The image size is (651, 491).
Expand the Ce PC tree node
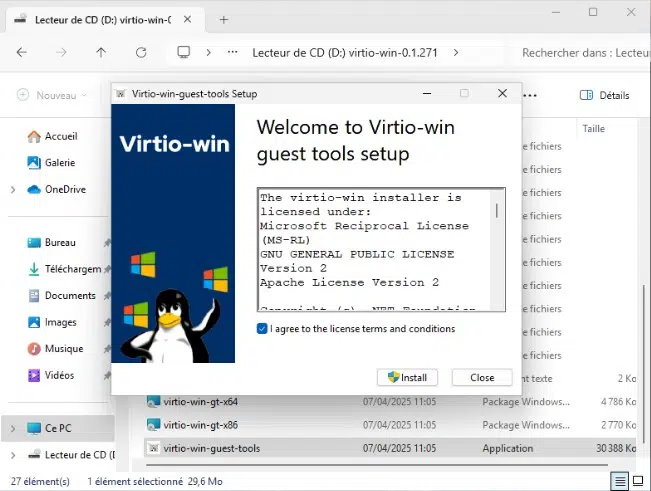13,428
